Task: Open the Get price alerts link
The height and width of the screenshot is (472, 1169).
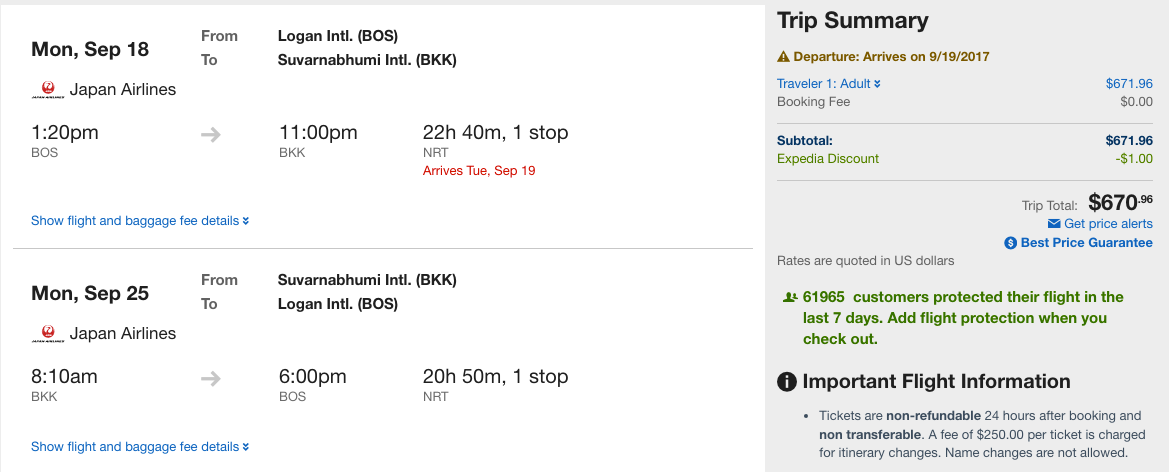Action: pos(1108,224)
